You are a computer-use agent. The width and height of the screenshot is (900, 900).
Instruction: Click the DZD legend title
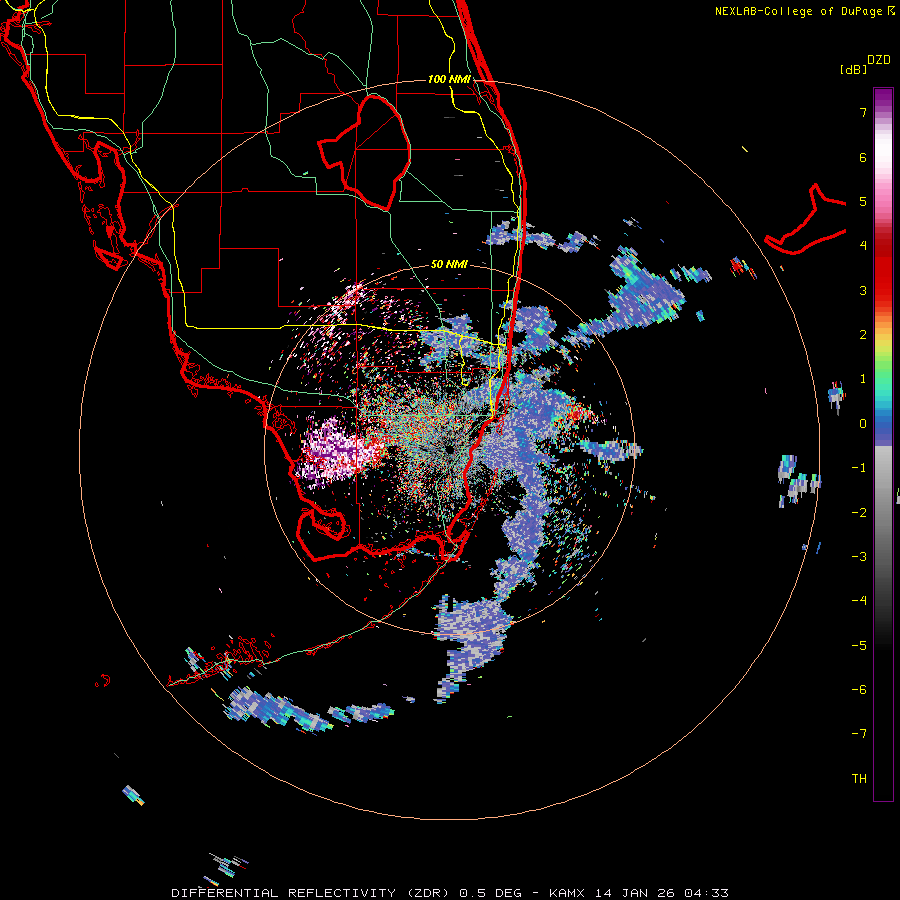click(879, 60)
